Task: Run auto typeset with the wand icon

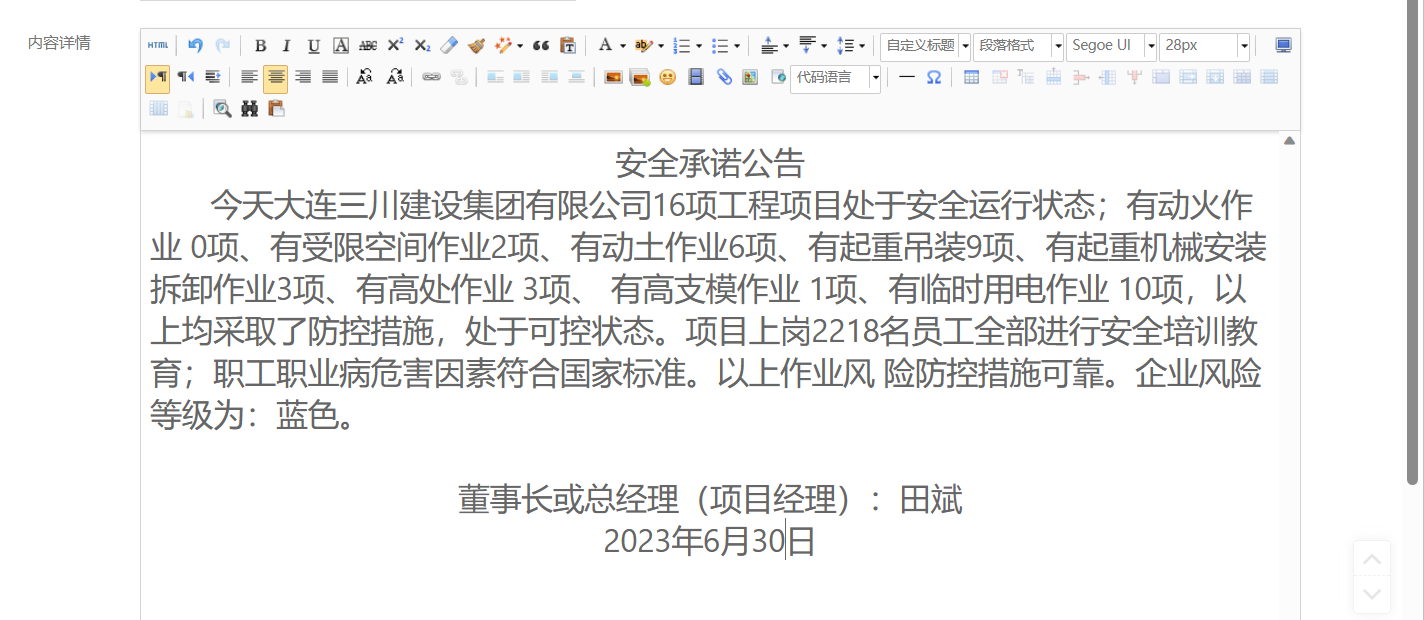Action: 503,45
